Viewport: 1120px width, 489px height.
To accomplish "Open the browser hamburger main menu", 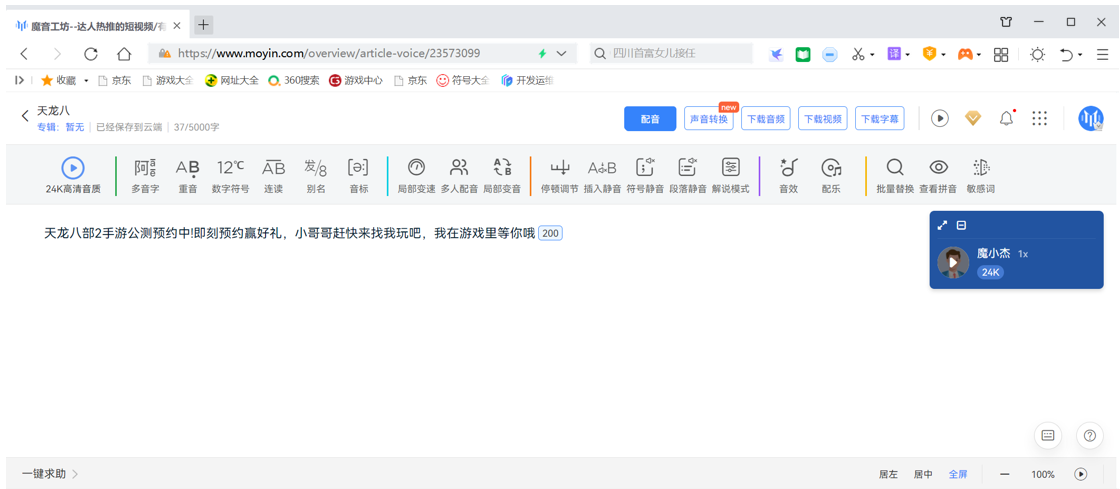I will (1101, 54).
